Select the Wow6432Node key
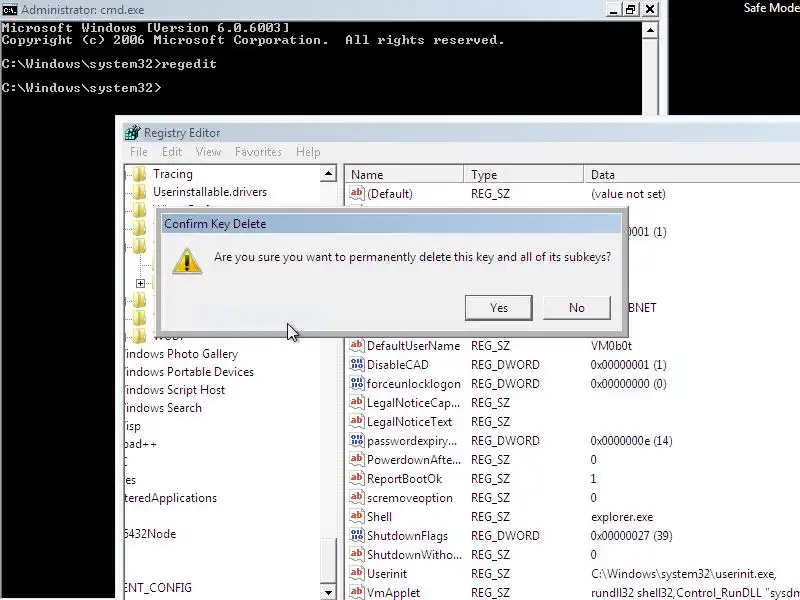The width and height of the screenshot is (800, 600). (151, 534)
